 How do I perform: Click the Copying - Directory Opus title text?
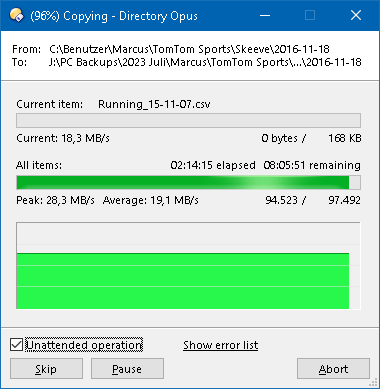(114, 16)
